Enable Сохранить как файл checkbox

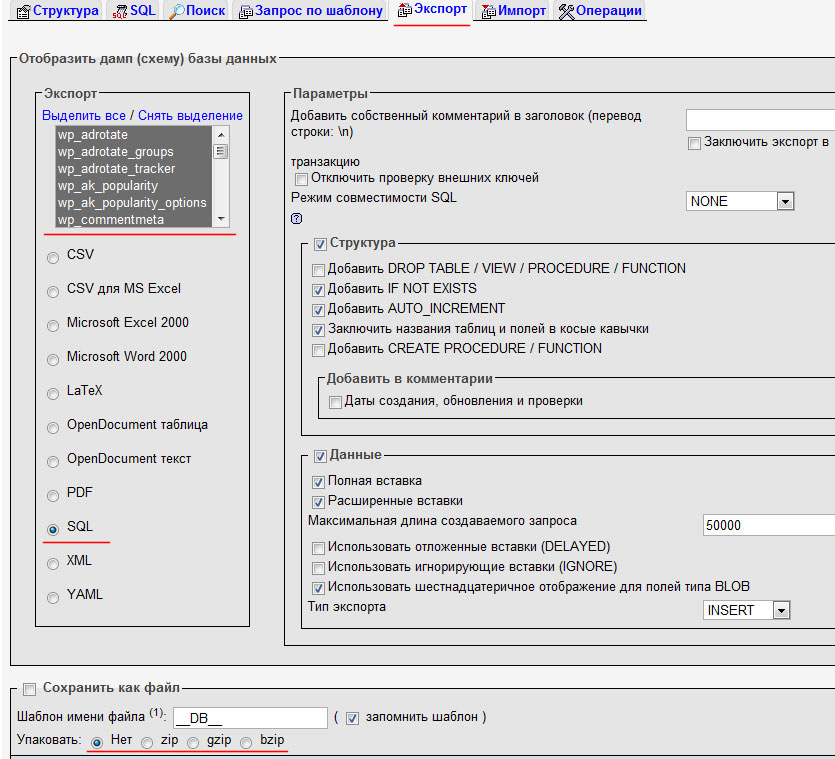pyautogui.click(x=30, y=690)
